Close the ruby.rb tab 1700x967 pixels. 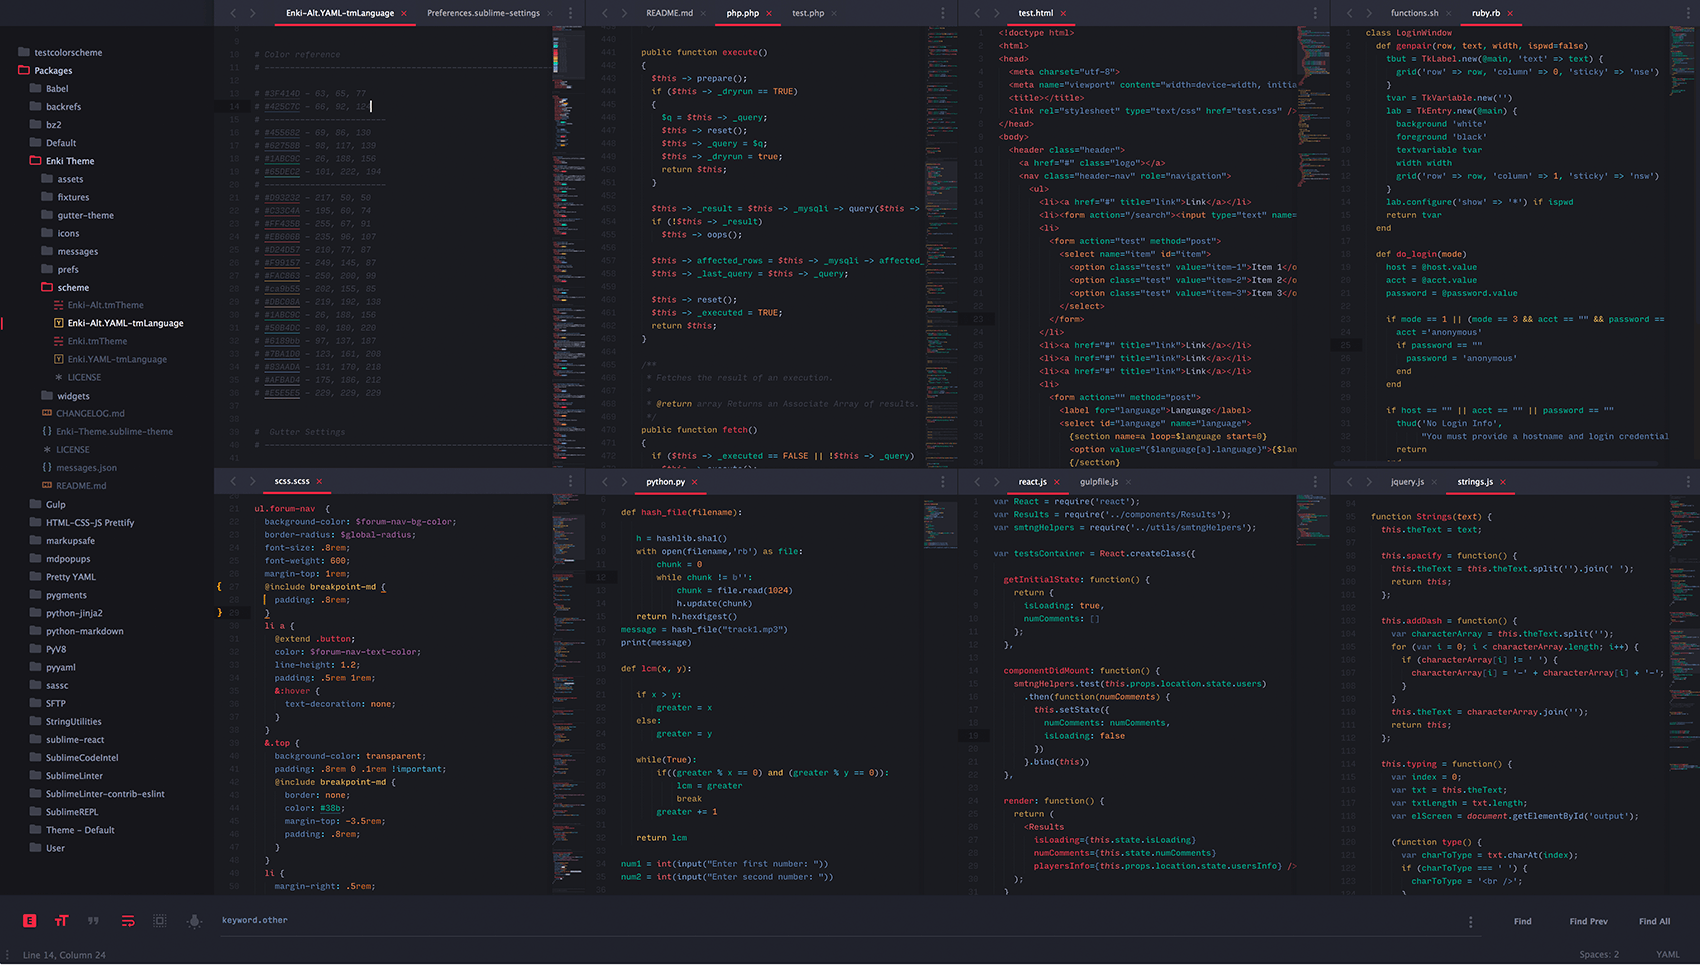click(1510, 14)
